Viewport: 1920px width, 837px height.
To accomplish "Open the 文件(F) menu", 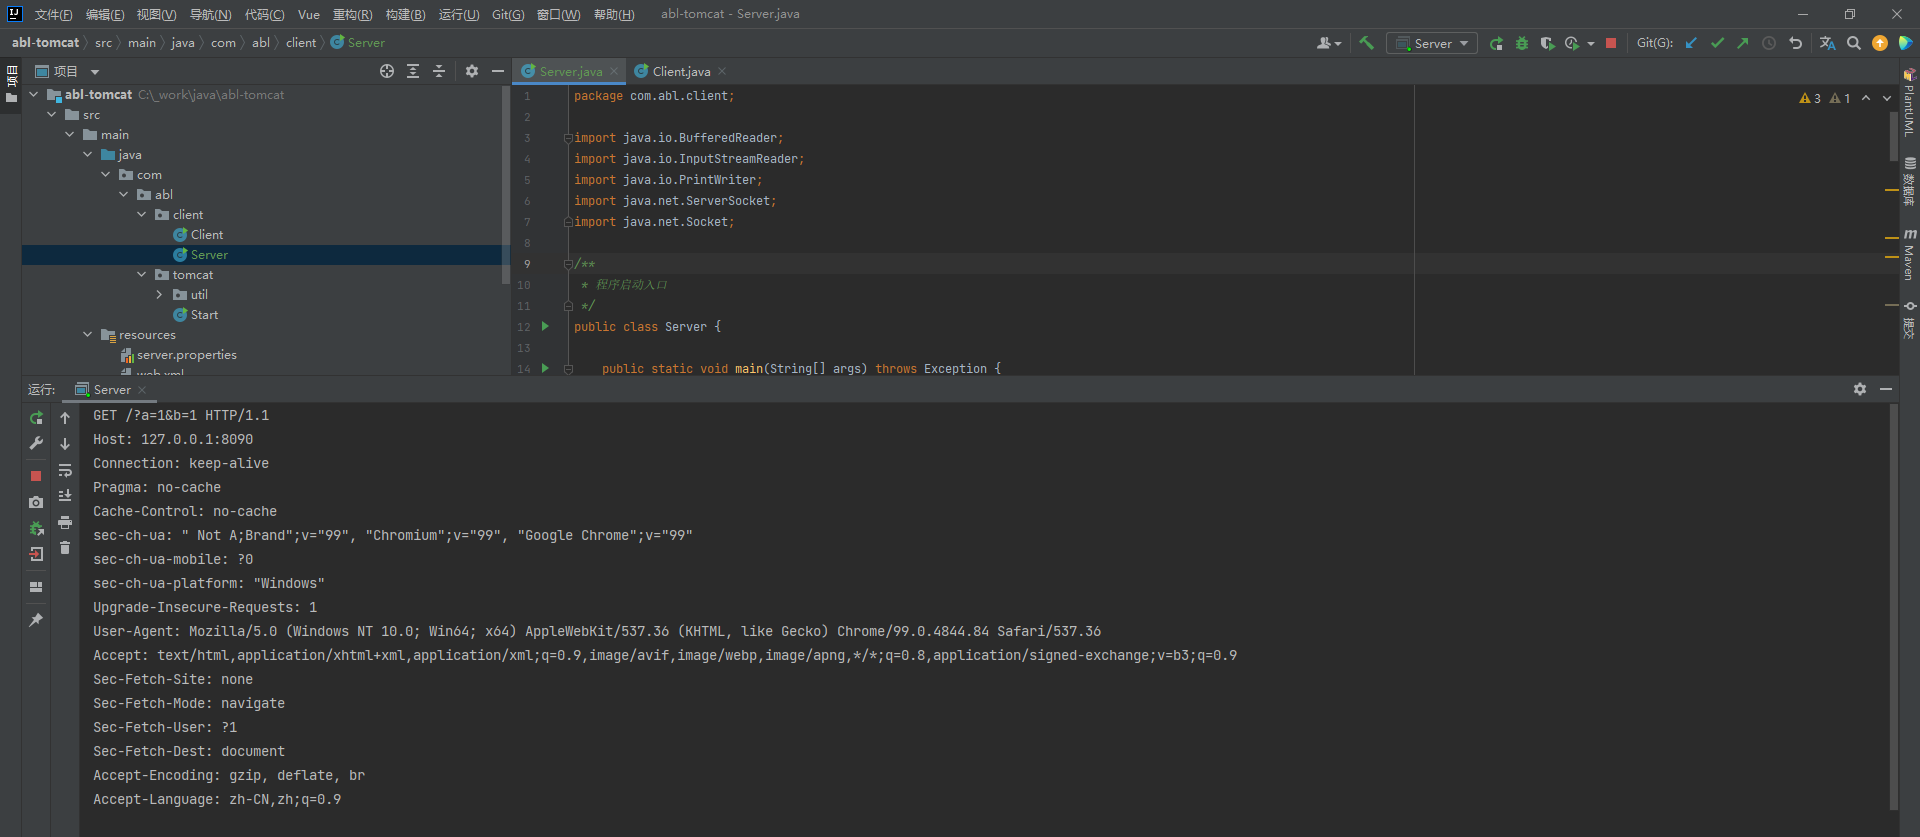I will tap(53, 14).
